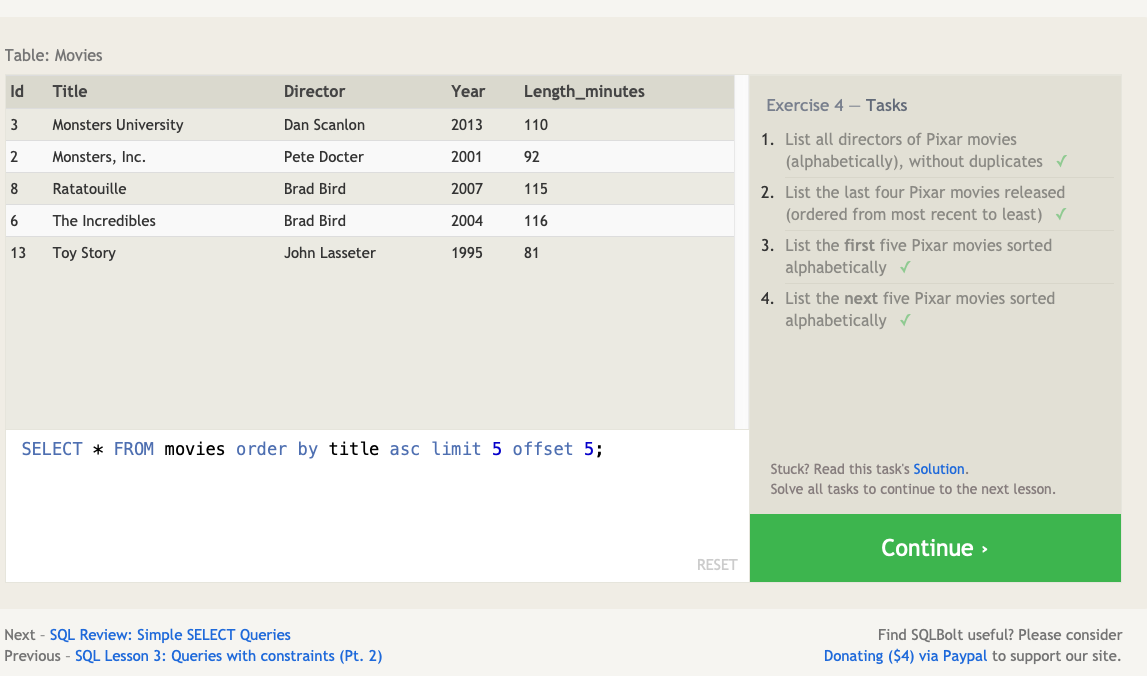The height and width of the screenshot is (676, 1147).
Task: Click Brad Bird in The Incredibles row
Action: pyautogui.click(x=315, y=221)
